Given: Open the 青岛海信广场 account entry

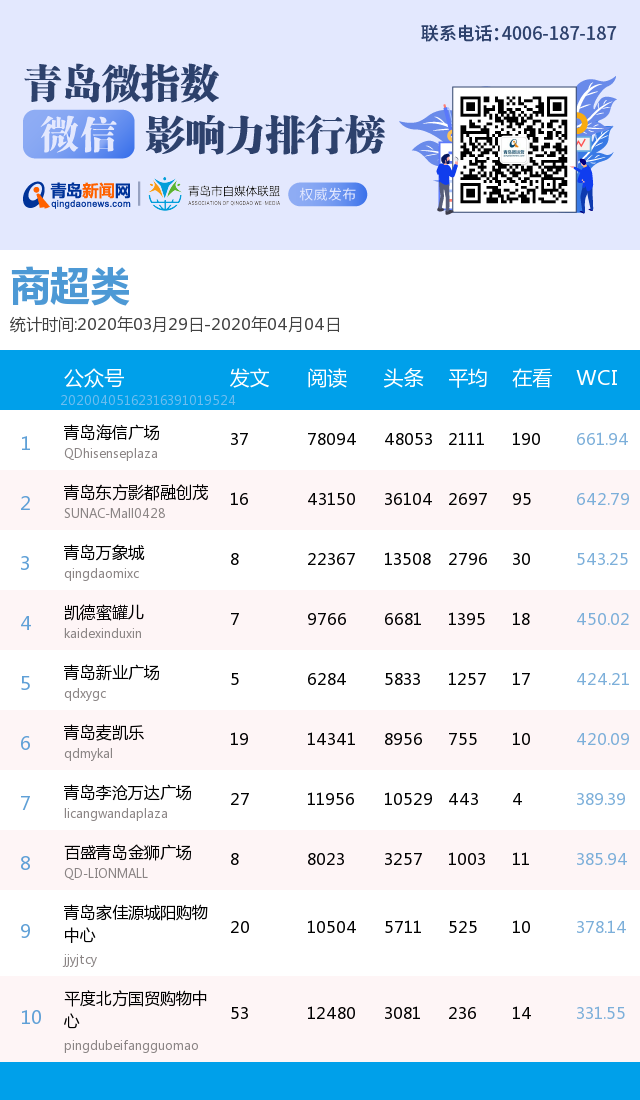Looking at the screenshot, I should click(x=111, y=433).
